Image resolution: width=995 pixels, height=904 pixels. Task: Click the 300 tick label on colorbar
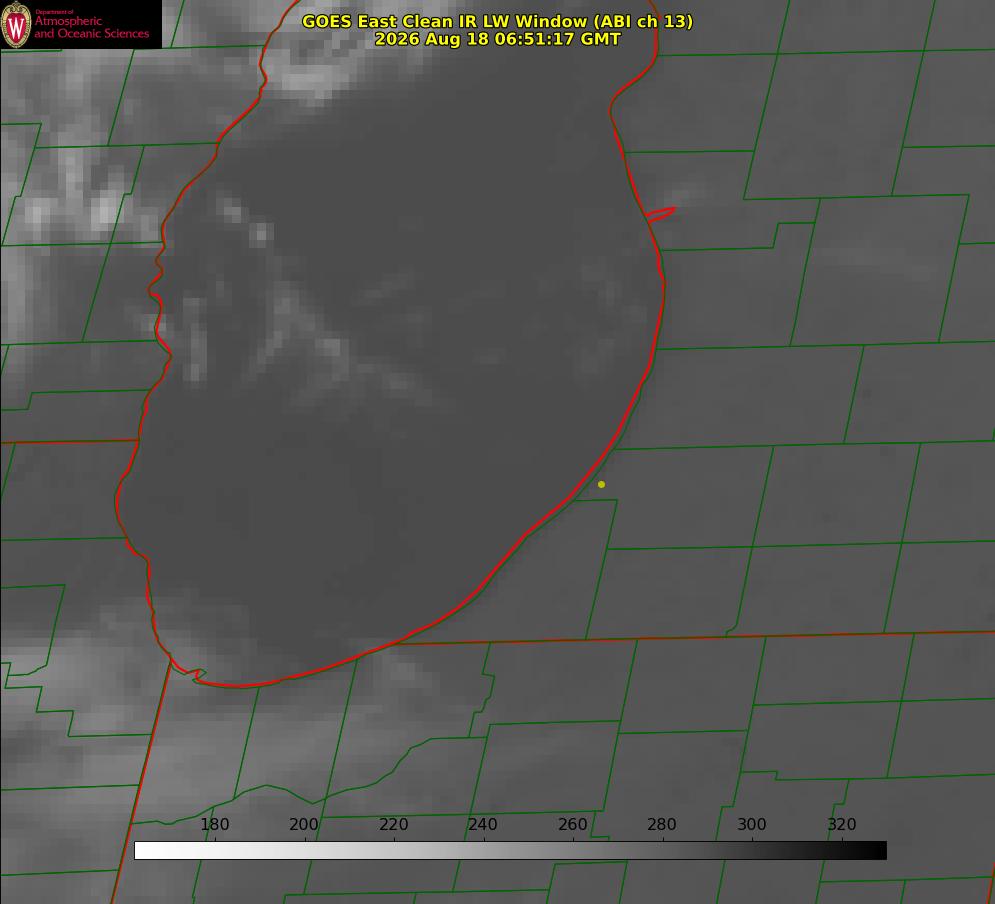click(752, 824)
